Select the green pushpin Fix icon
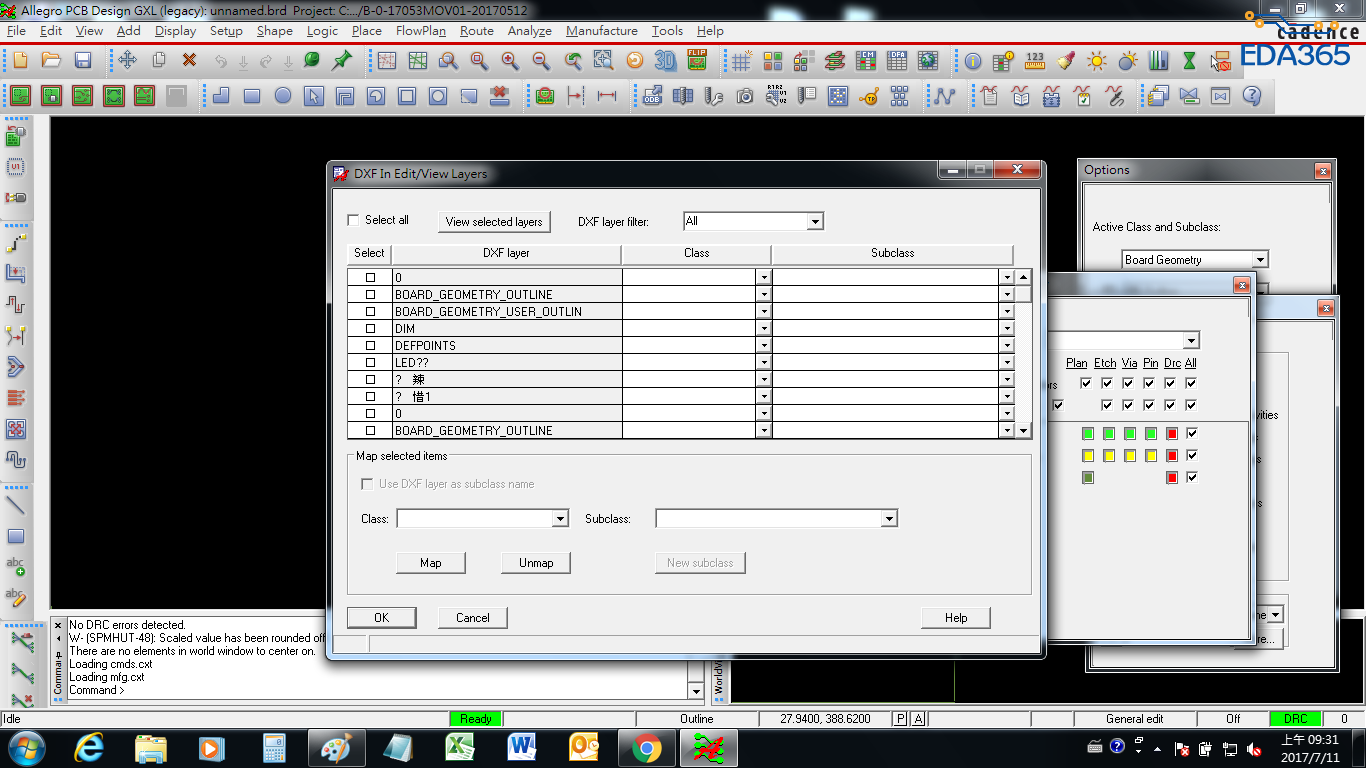Image resolution: width=1366 pixels, height=768 pixels. point(342,61)
